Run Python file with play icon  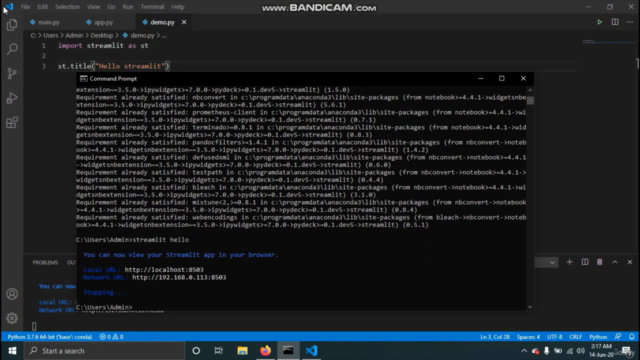pyautogui.click(x=600, y=22)
